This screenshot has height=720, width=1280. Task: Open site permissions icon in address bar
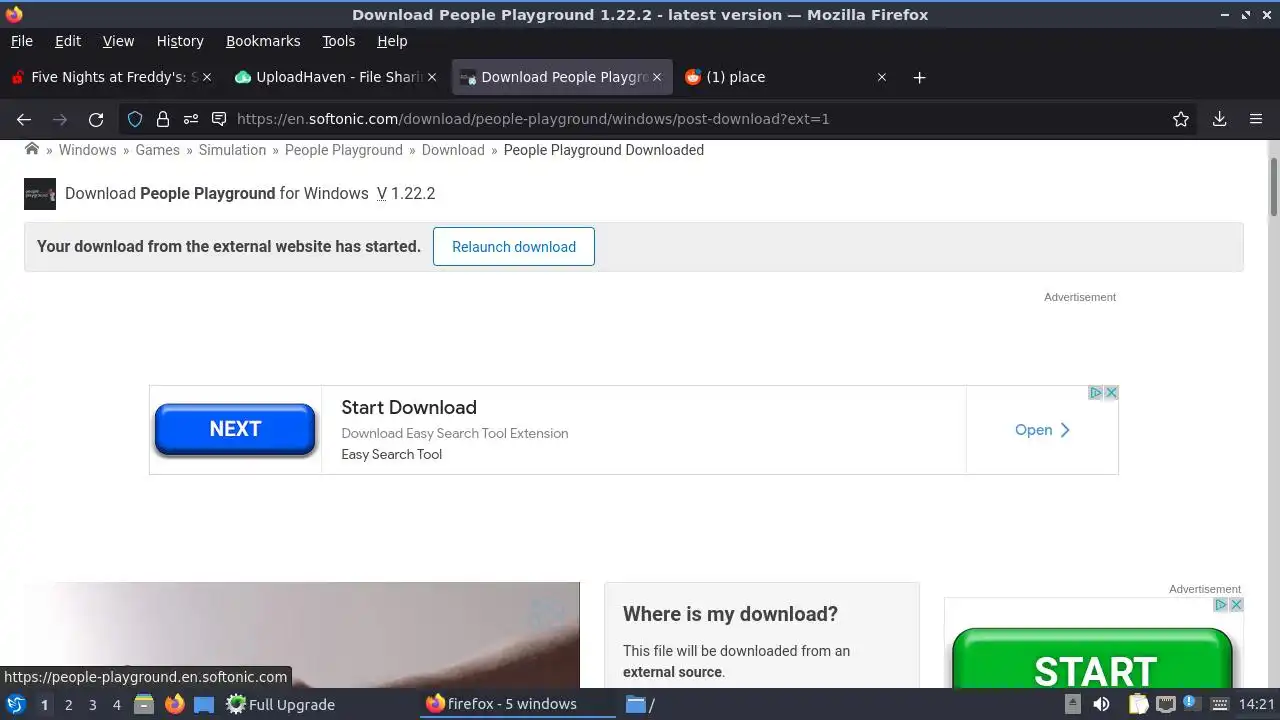click(191, 119)
